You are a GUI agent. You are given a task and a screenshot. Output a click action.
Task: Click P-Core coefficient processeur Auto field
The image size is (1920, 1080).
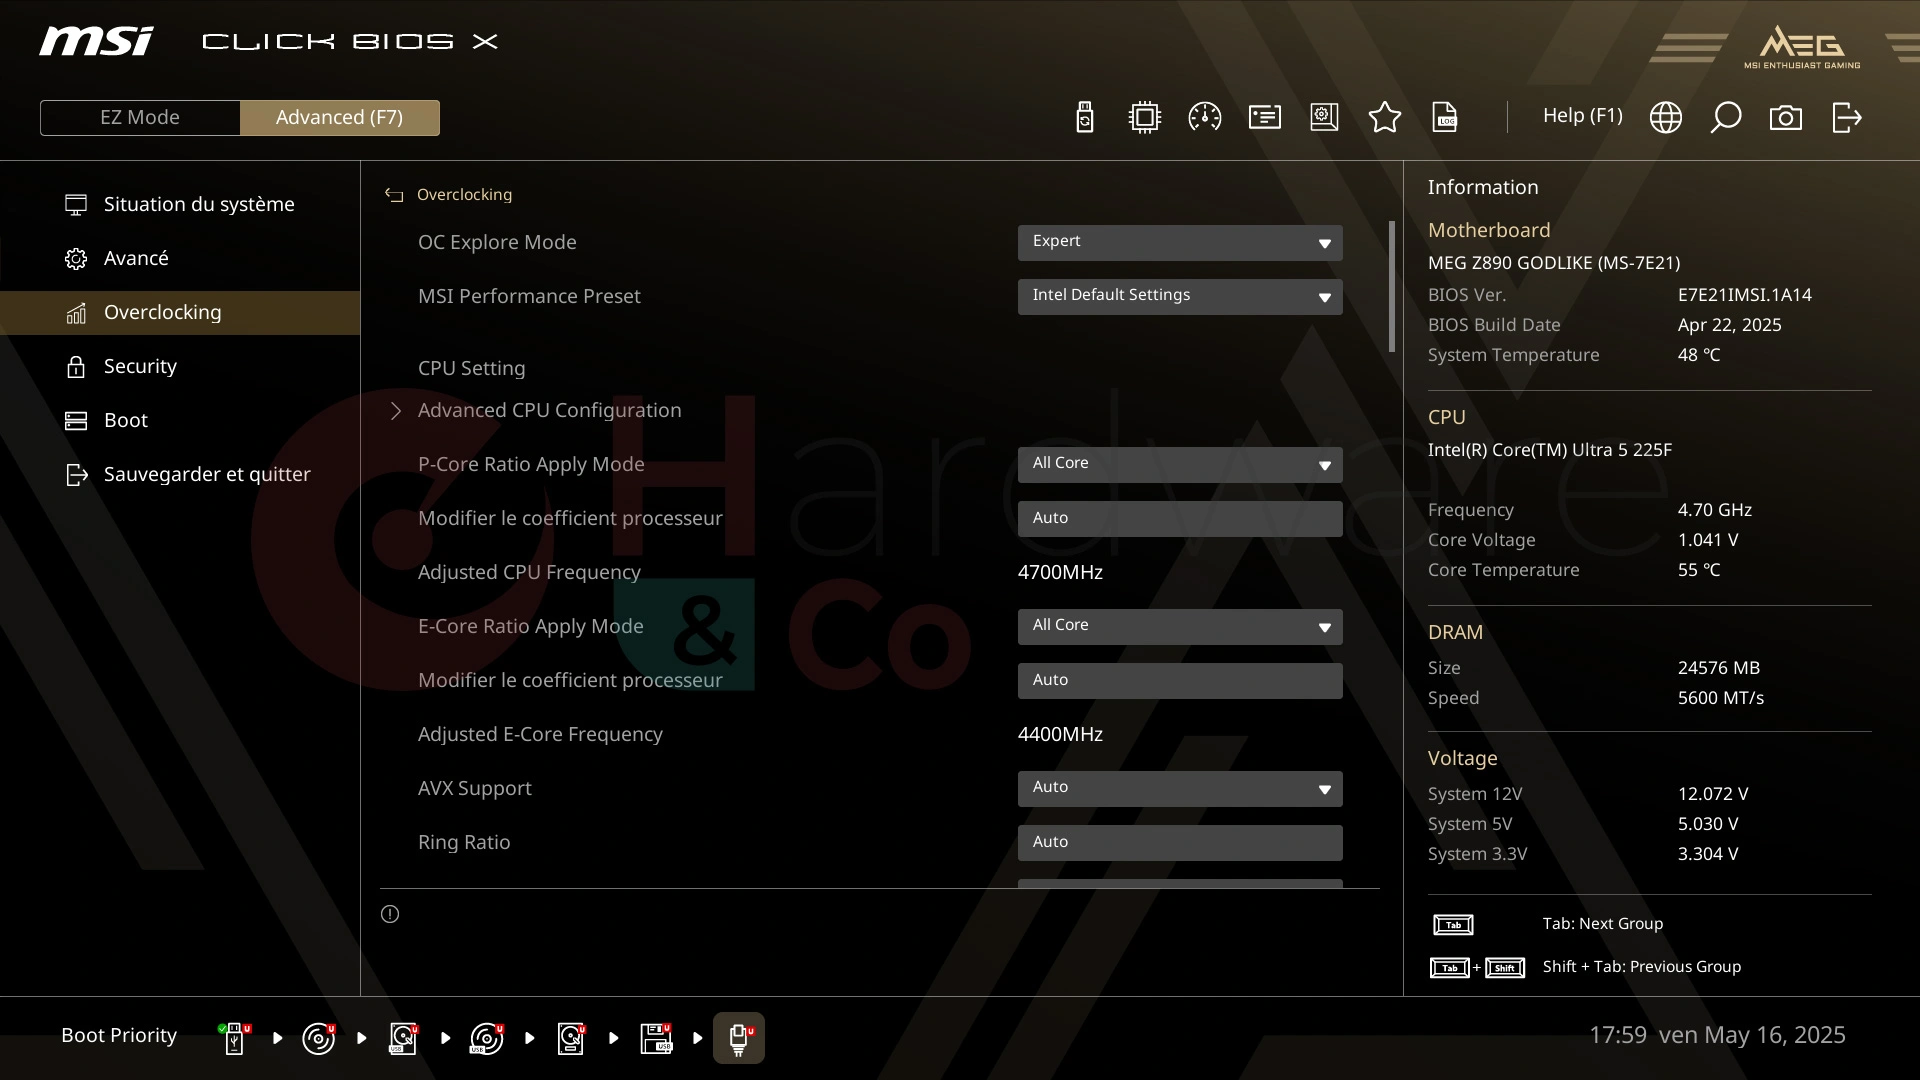pos(1180,518)
